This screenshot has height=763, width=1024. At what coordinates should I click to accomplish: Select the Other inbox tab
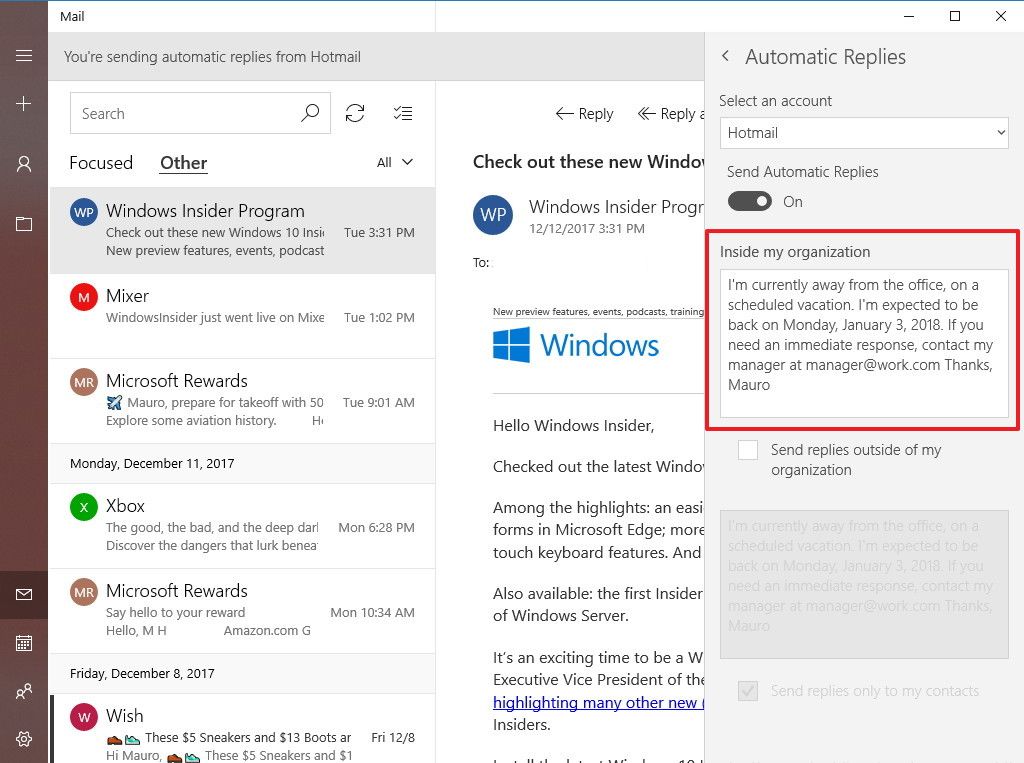[x=183, y=162]
